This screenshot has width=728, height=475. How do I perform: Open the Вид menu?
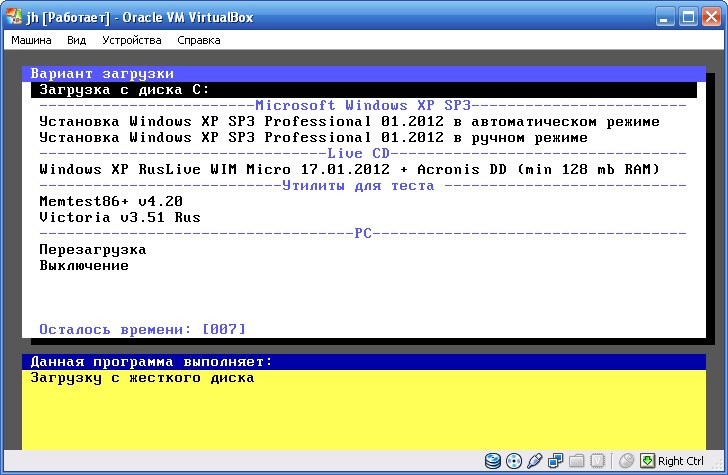pyautogui.click(x=77, y=40)
